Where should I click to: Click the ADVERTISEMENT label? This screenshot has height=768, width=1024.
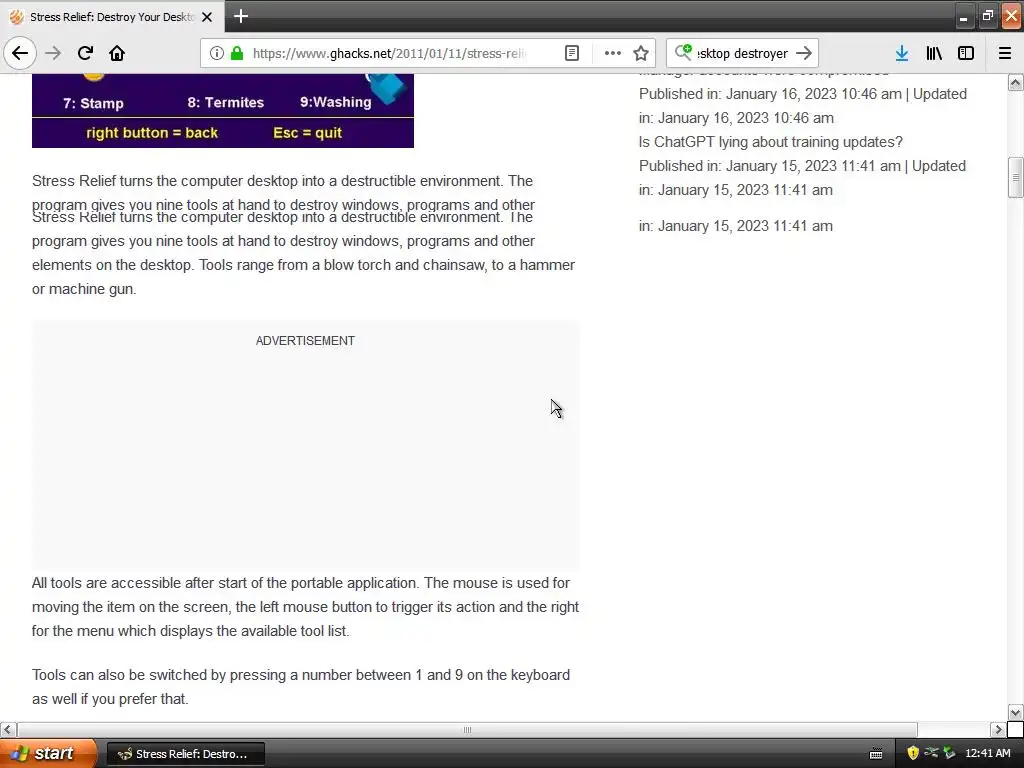coord(305,341)
